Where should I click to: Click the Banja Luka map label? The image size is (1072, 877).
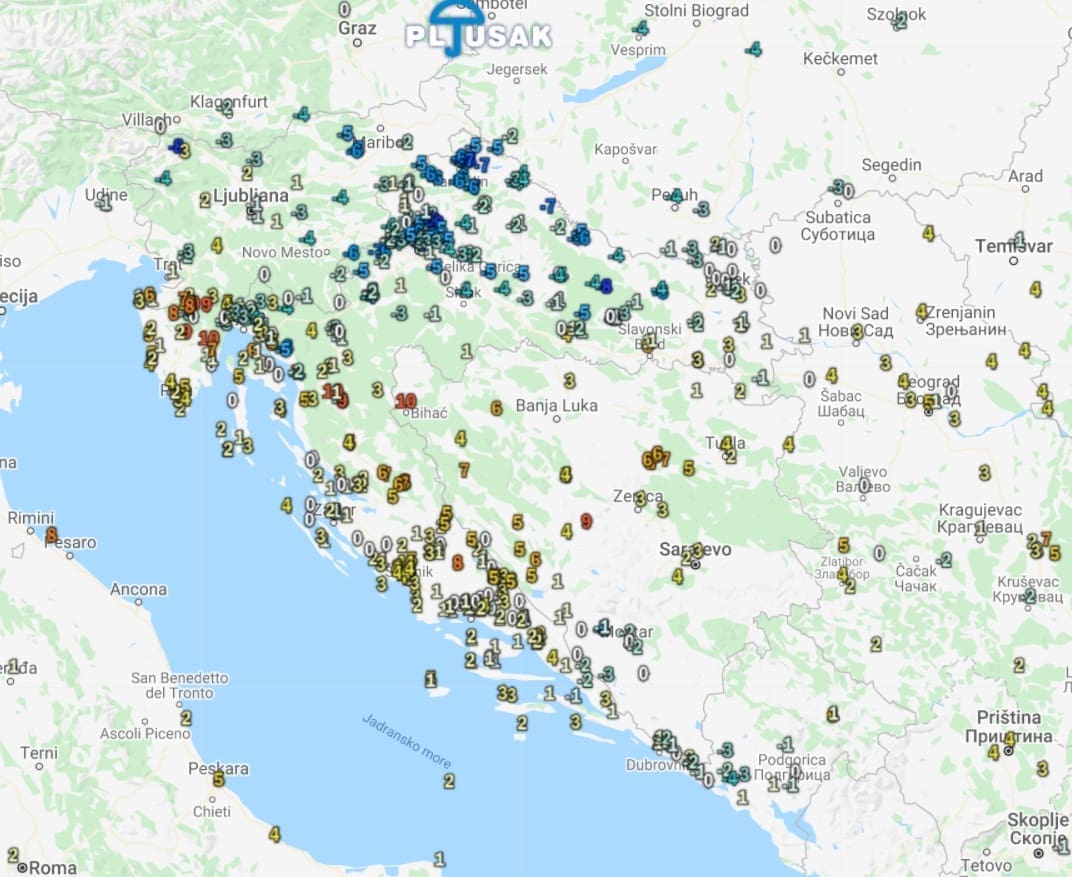tap(557, 406)
